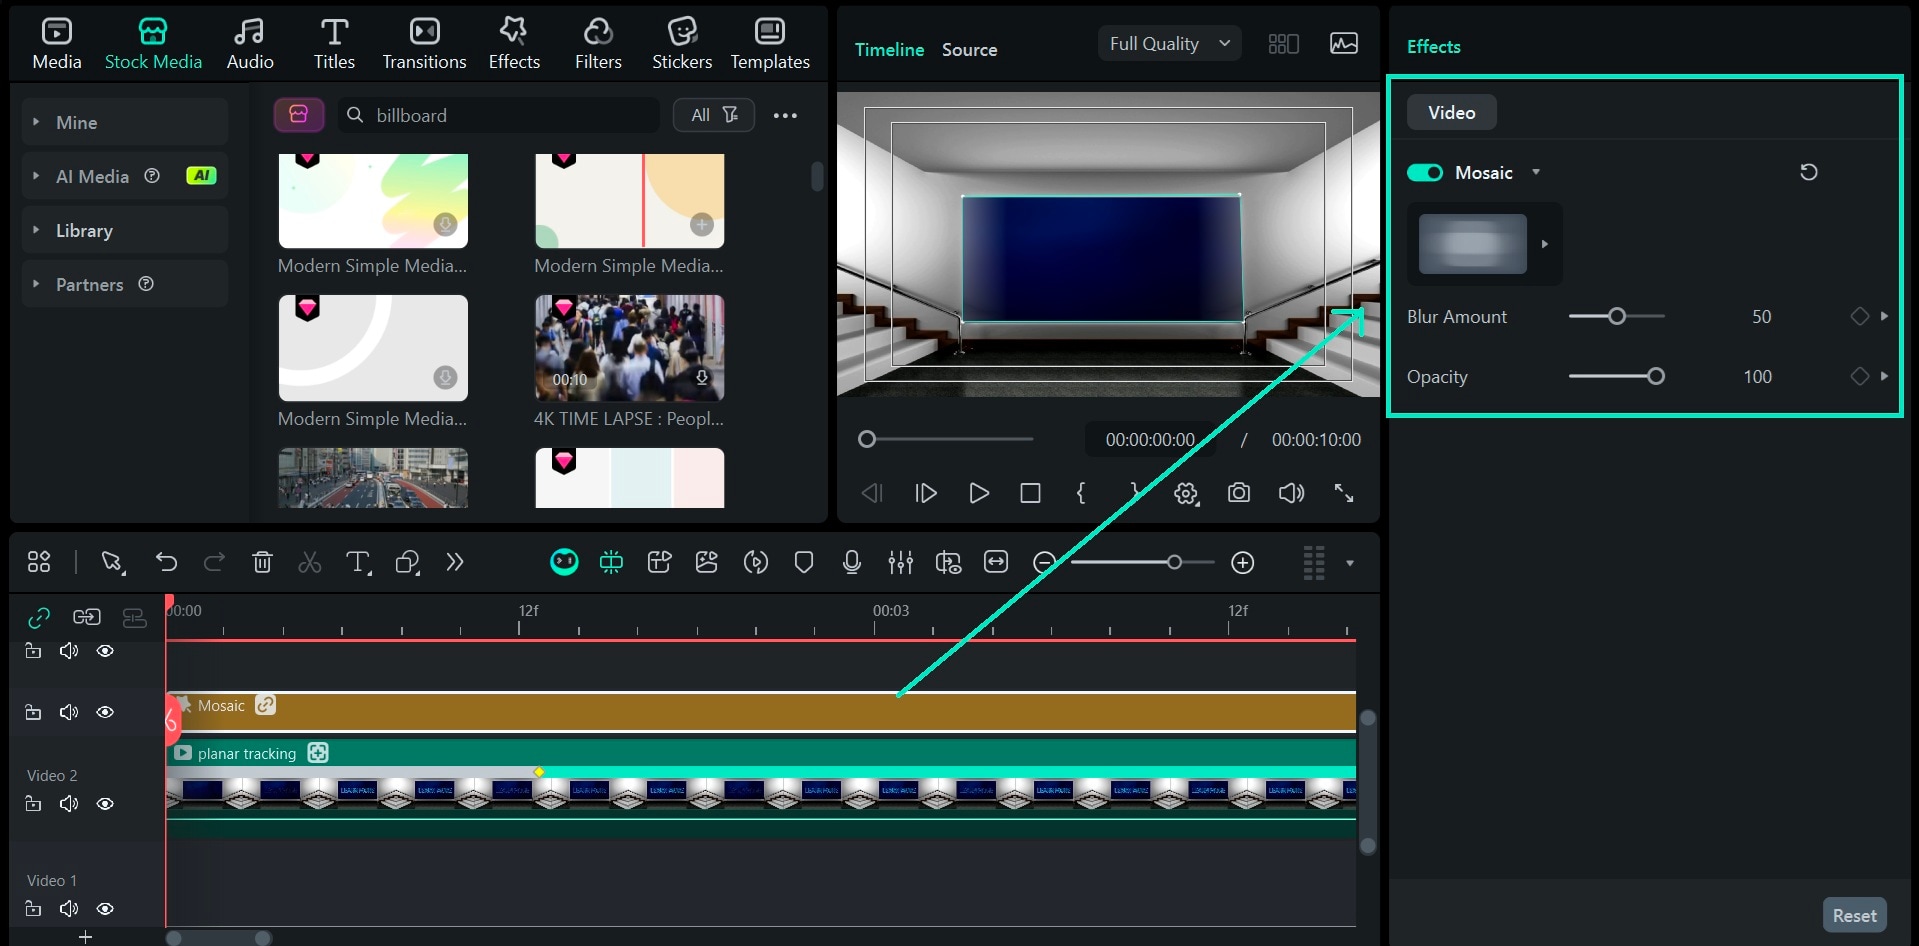1919x946 pixels.
Task: Switch preview to the Source tab
Action: tap(969, 50)
